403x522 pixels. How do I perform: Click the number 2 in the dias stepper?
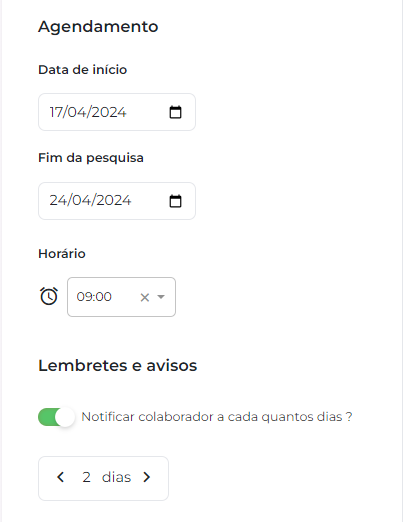[86, 477]
